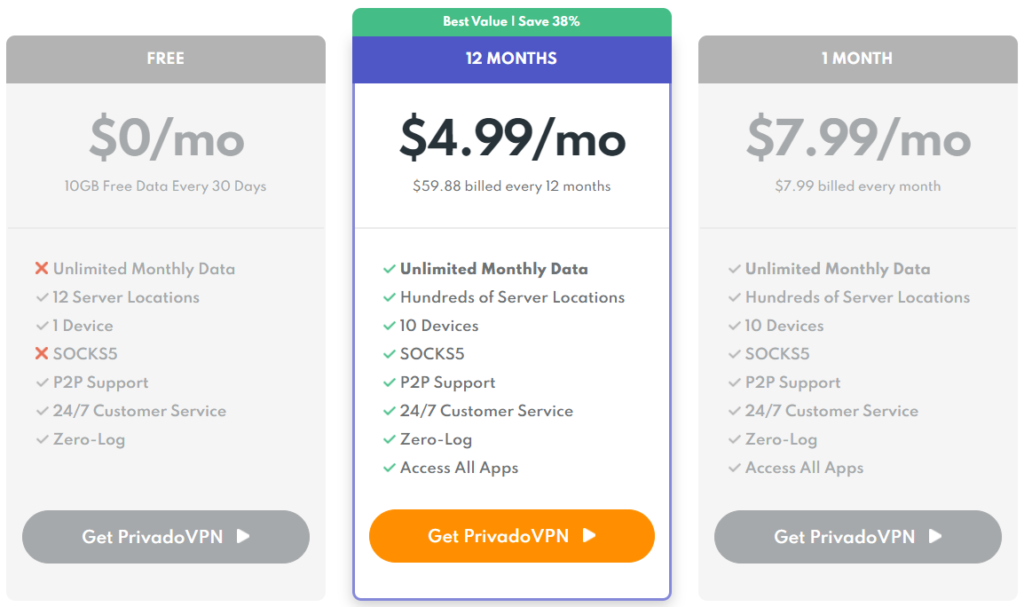This screenshot has width=1024, height=607.
Task: Click the play arrow on orange Get PrivadoVPN button
Action: tap(589, 536)
